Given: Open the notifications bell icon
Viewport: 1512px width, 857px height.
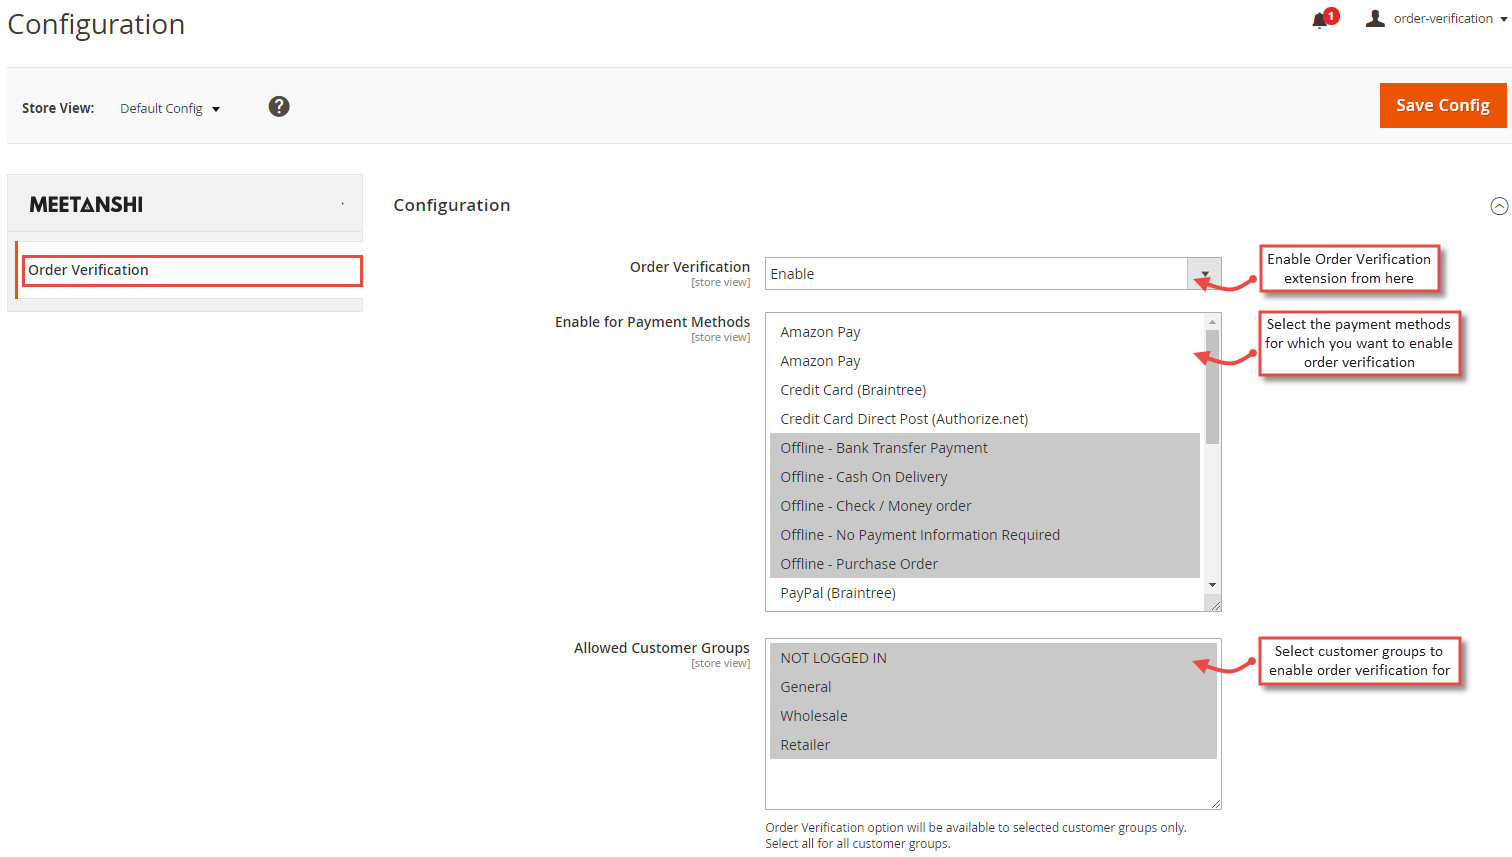Looking at the screenshot, I should coord(1320,17).
